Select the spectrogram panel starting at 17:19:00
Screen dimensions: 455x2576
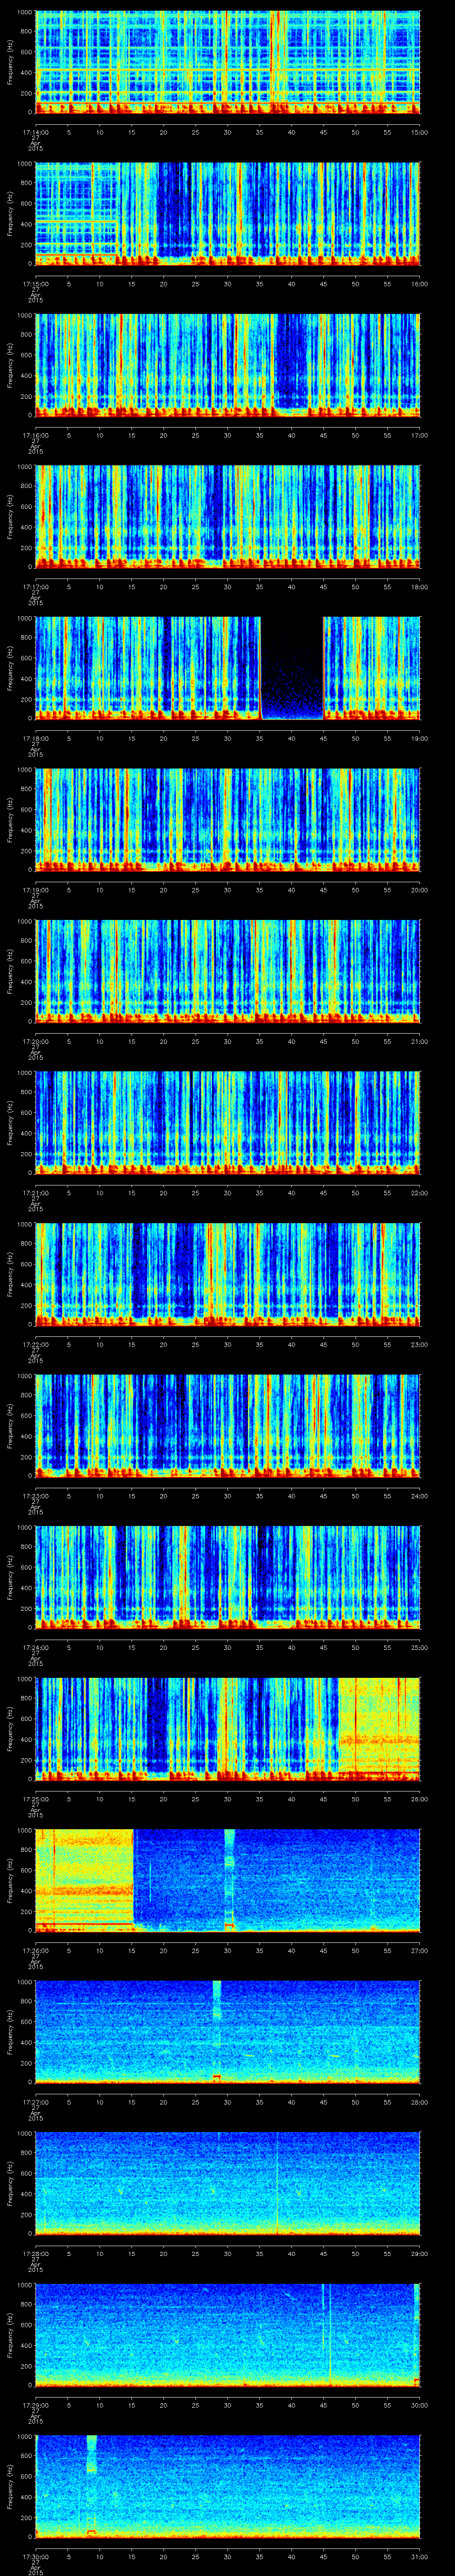228,819
